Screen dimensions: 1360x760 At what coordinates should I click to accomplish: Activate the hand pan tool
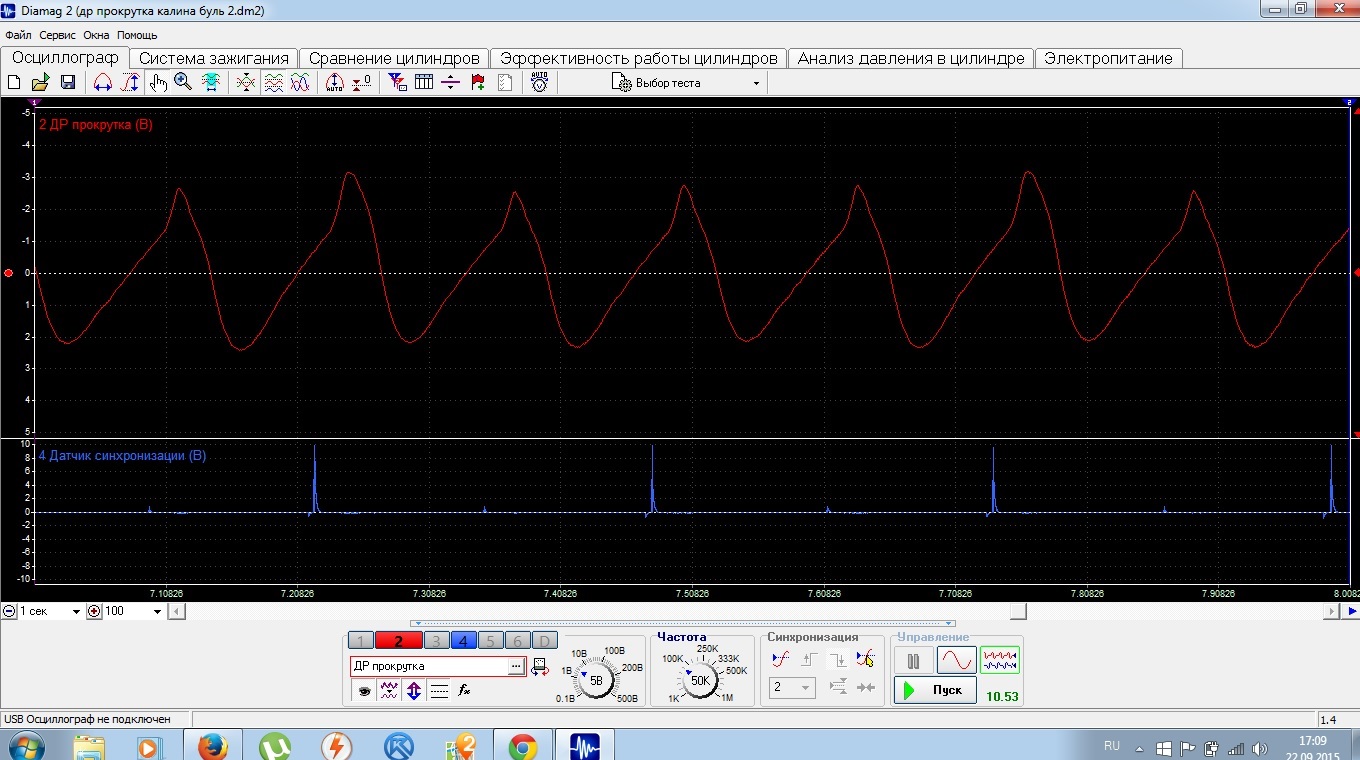point(158,83)
